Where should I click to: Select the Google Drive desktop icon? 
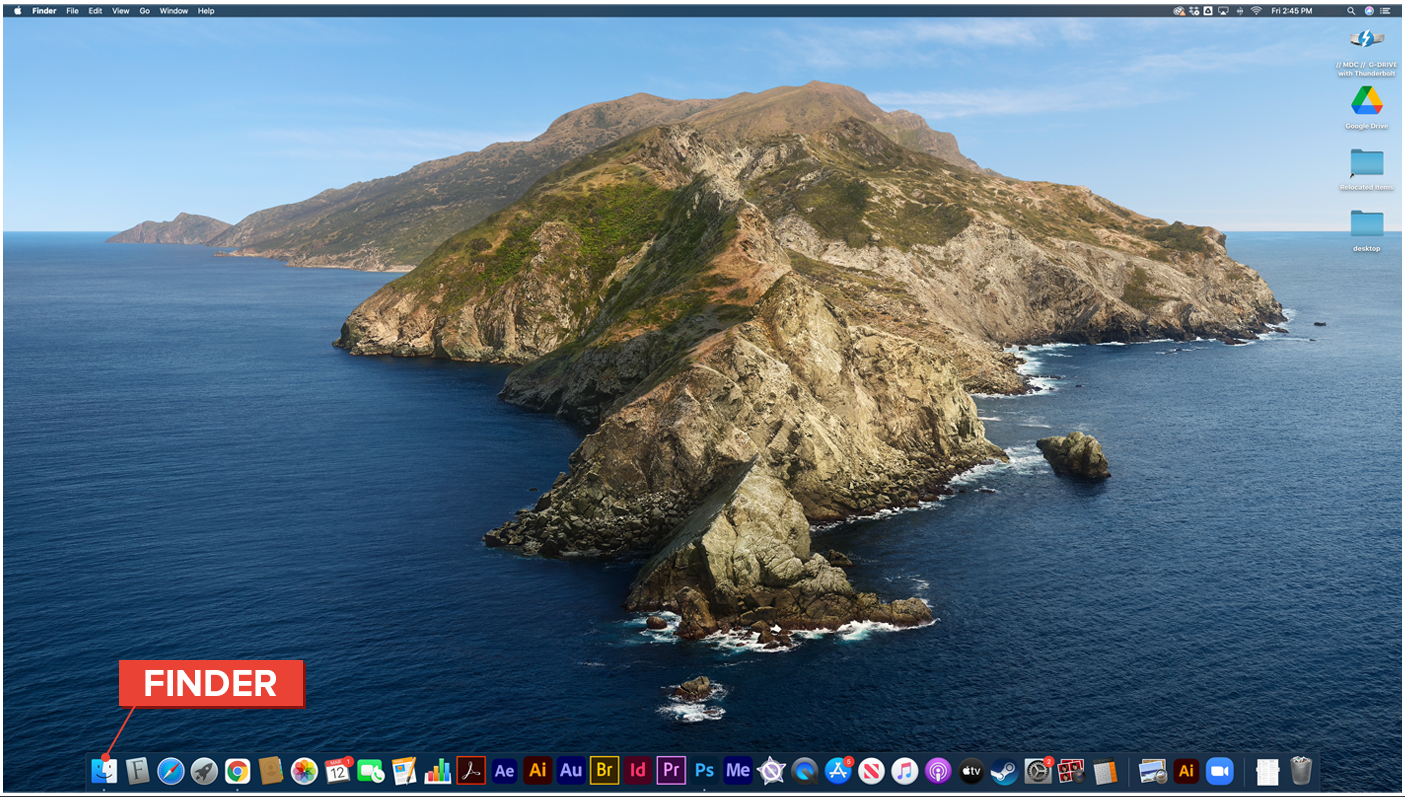click(1366, 101)
